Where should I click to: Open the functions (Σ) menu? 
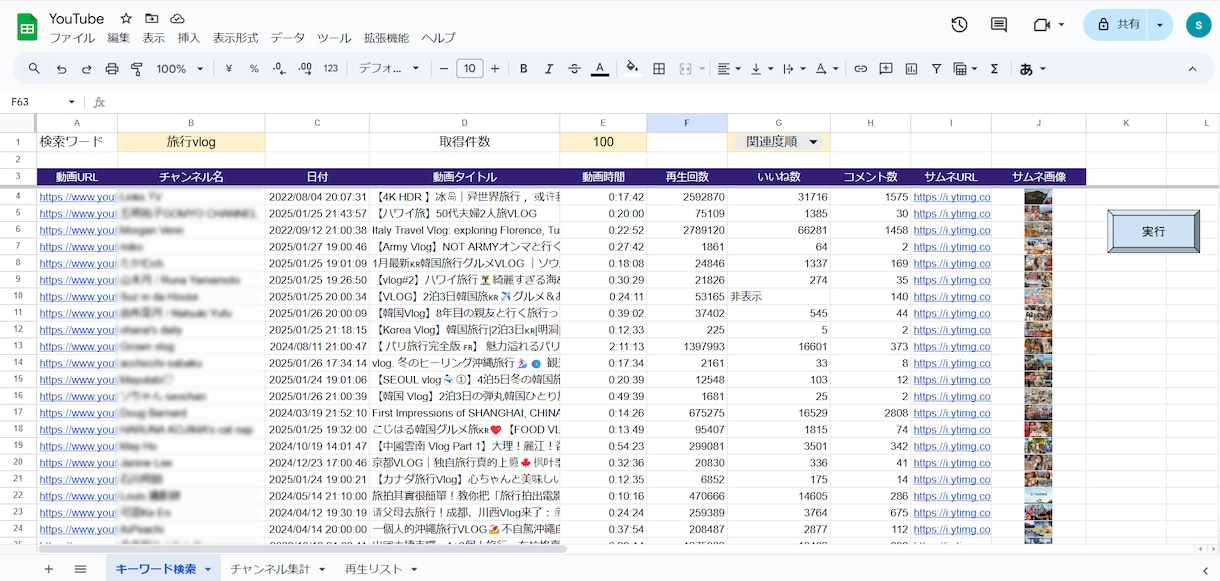pos(994,69)
